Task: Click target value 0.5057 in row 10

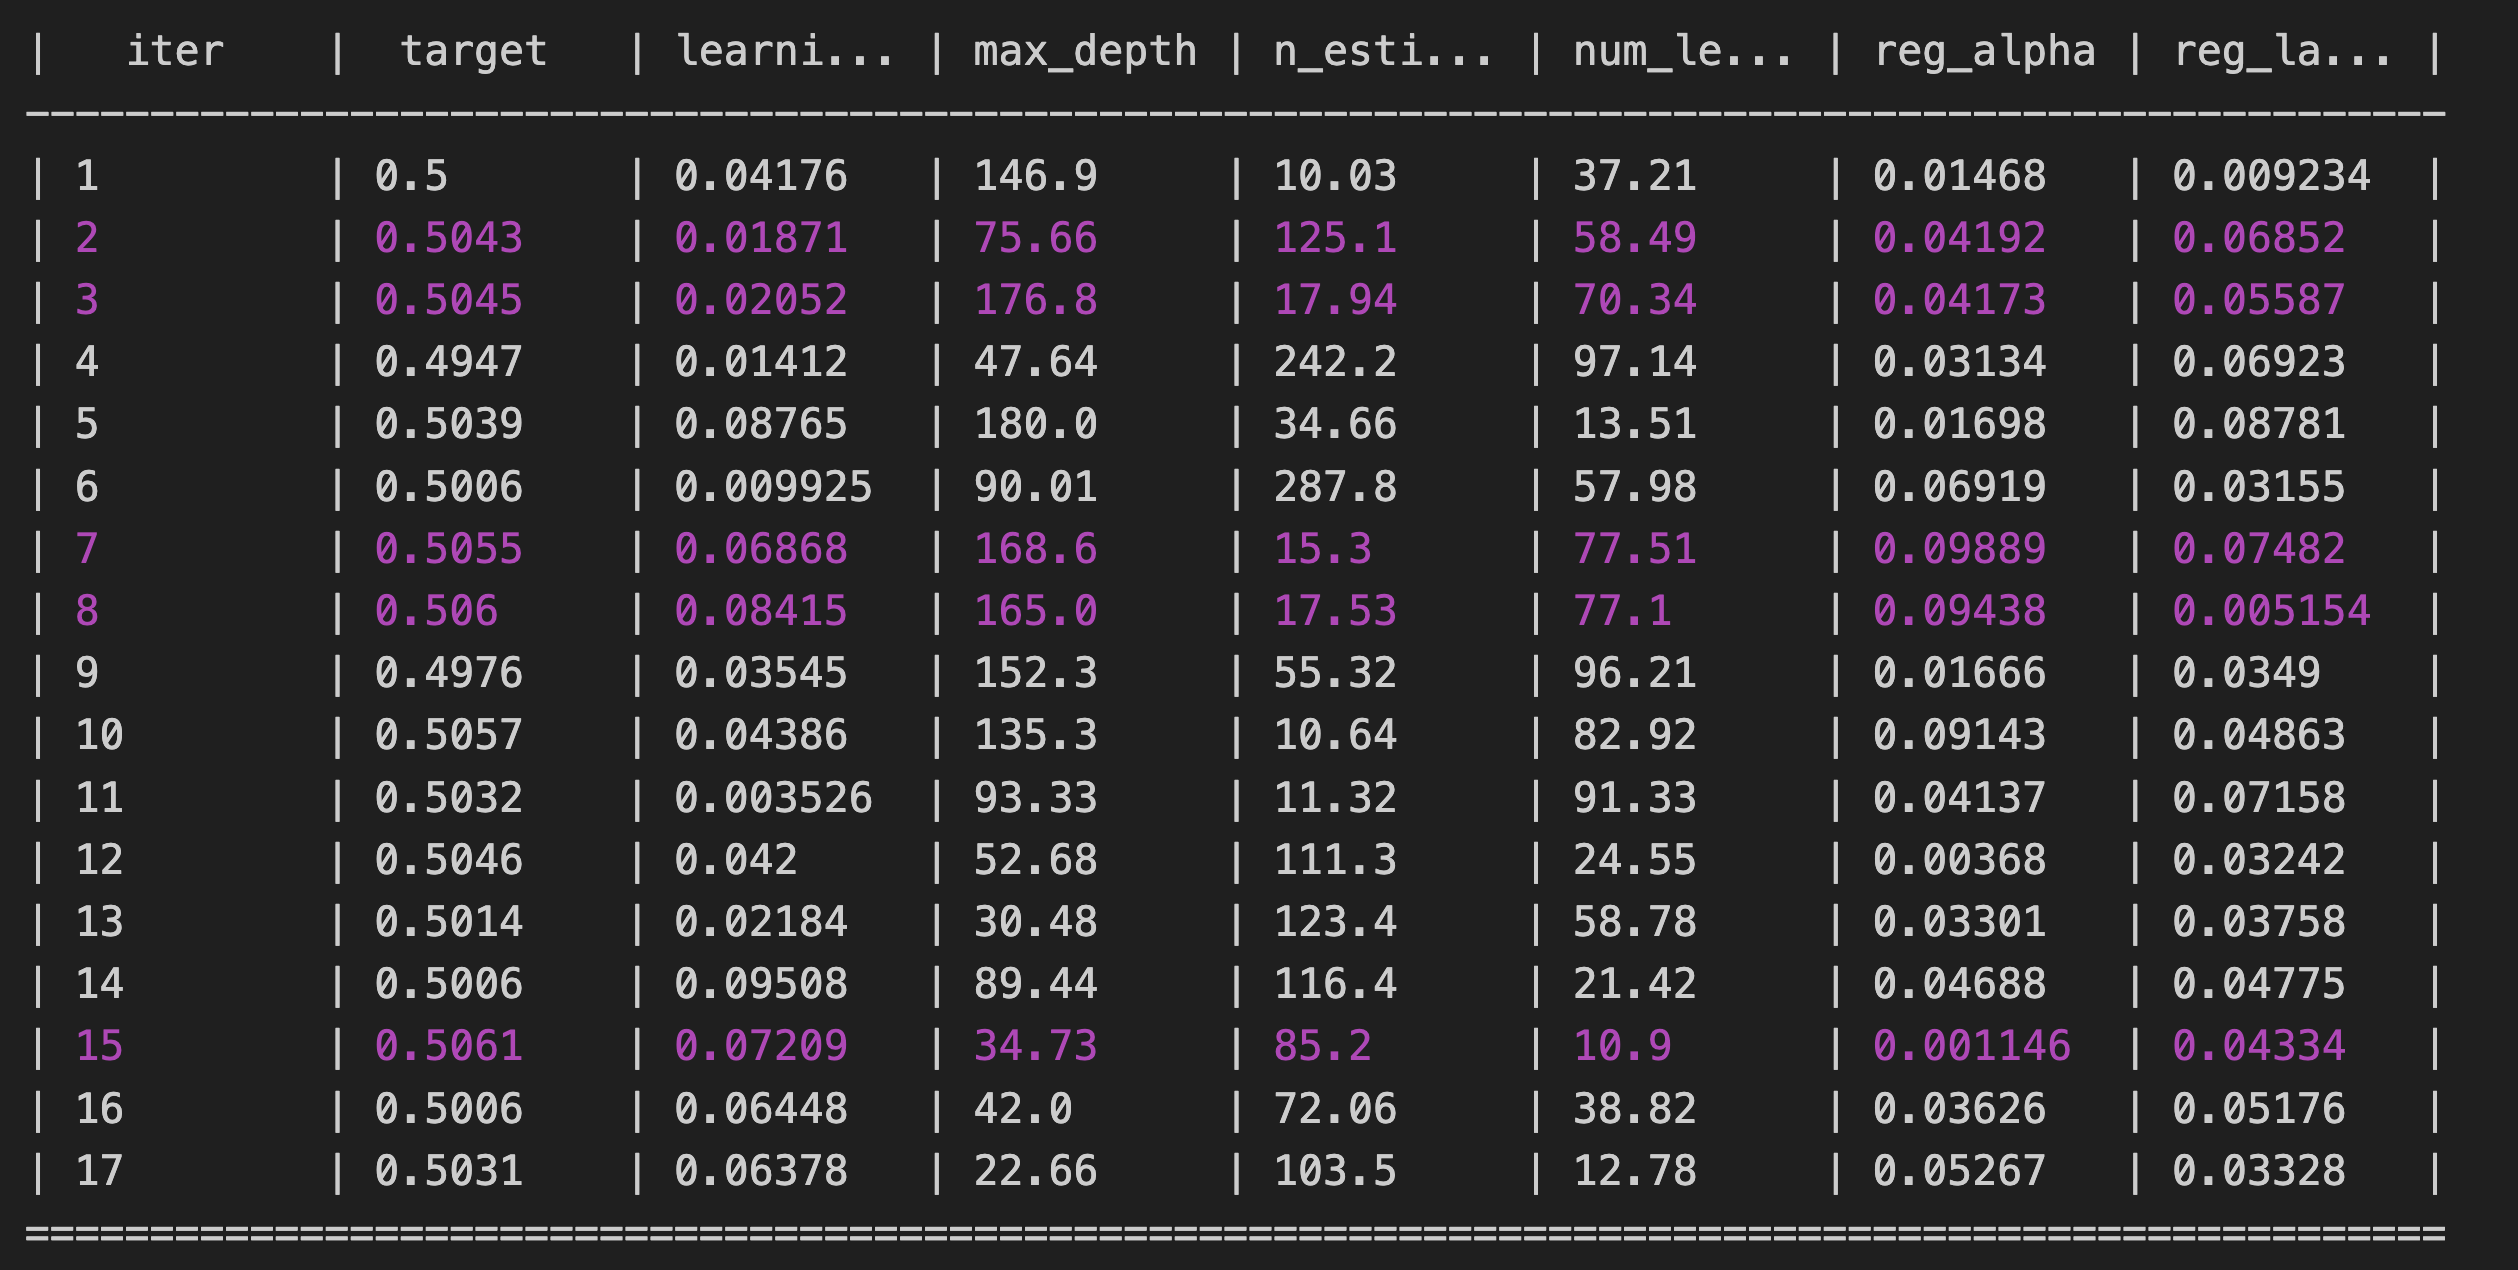Action: (x=449, y=735)
